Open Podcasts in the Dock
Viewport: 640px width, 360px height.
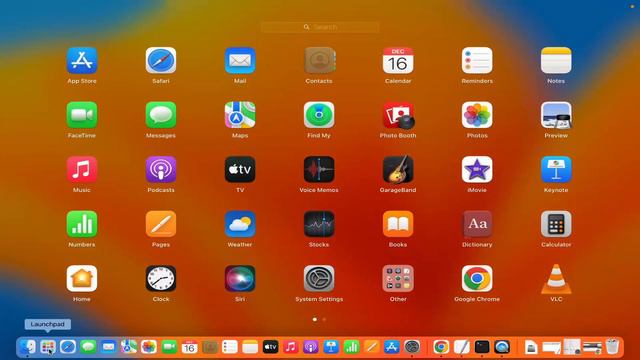click(x=311, y=347)
